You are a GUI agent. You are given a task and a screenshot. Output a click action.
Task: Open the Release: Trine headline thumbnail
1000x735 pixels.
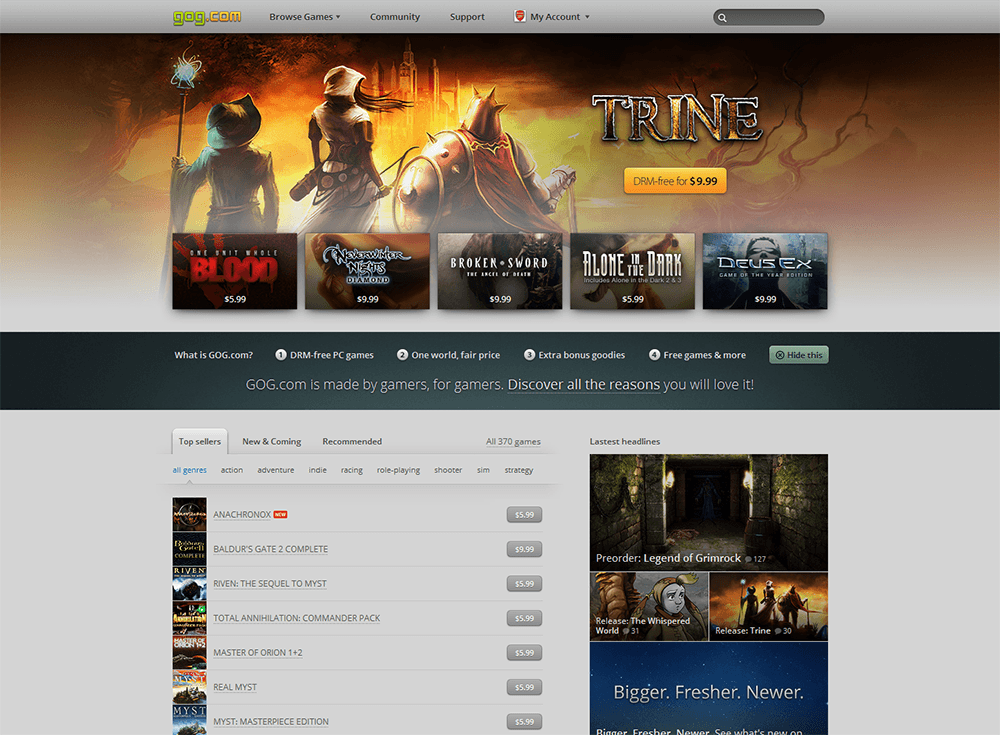(x=768, y=607)
